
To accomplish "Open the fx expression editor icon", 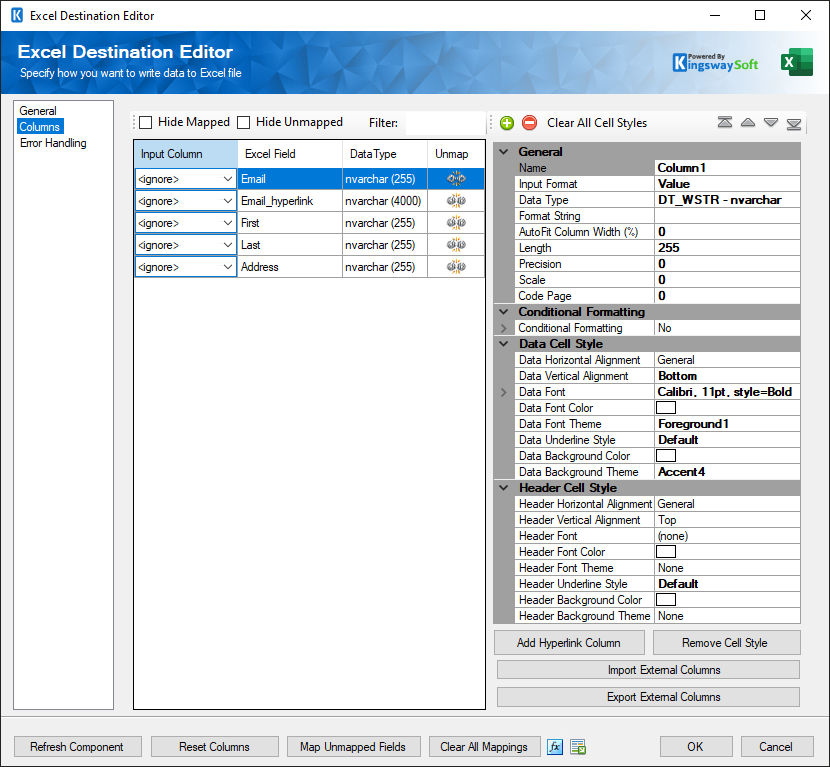I will tap(555, 747).
